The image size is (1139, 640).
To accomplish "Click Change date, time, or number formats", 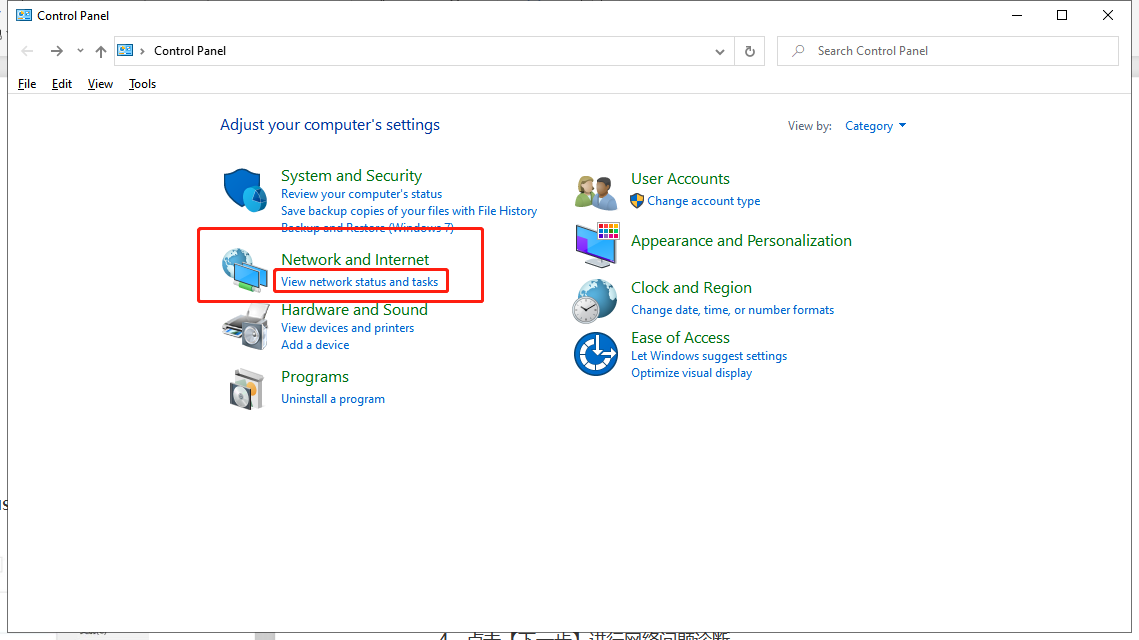I will click(x=733, y=310).
